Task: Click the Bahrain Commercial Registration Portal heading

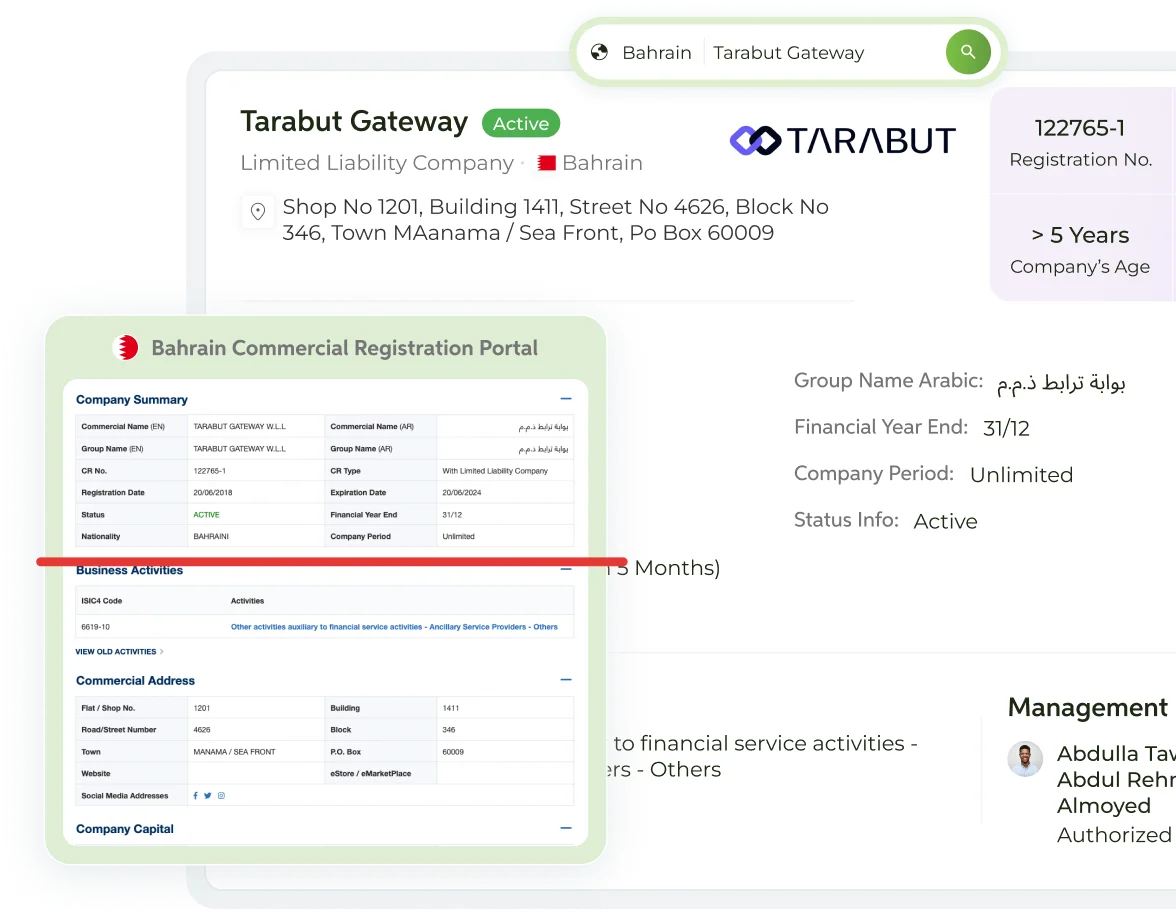Action: 344,348
